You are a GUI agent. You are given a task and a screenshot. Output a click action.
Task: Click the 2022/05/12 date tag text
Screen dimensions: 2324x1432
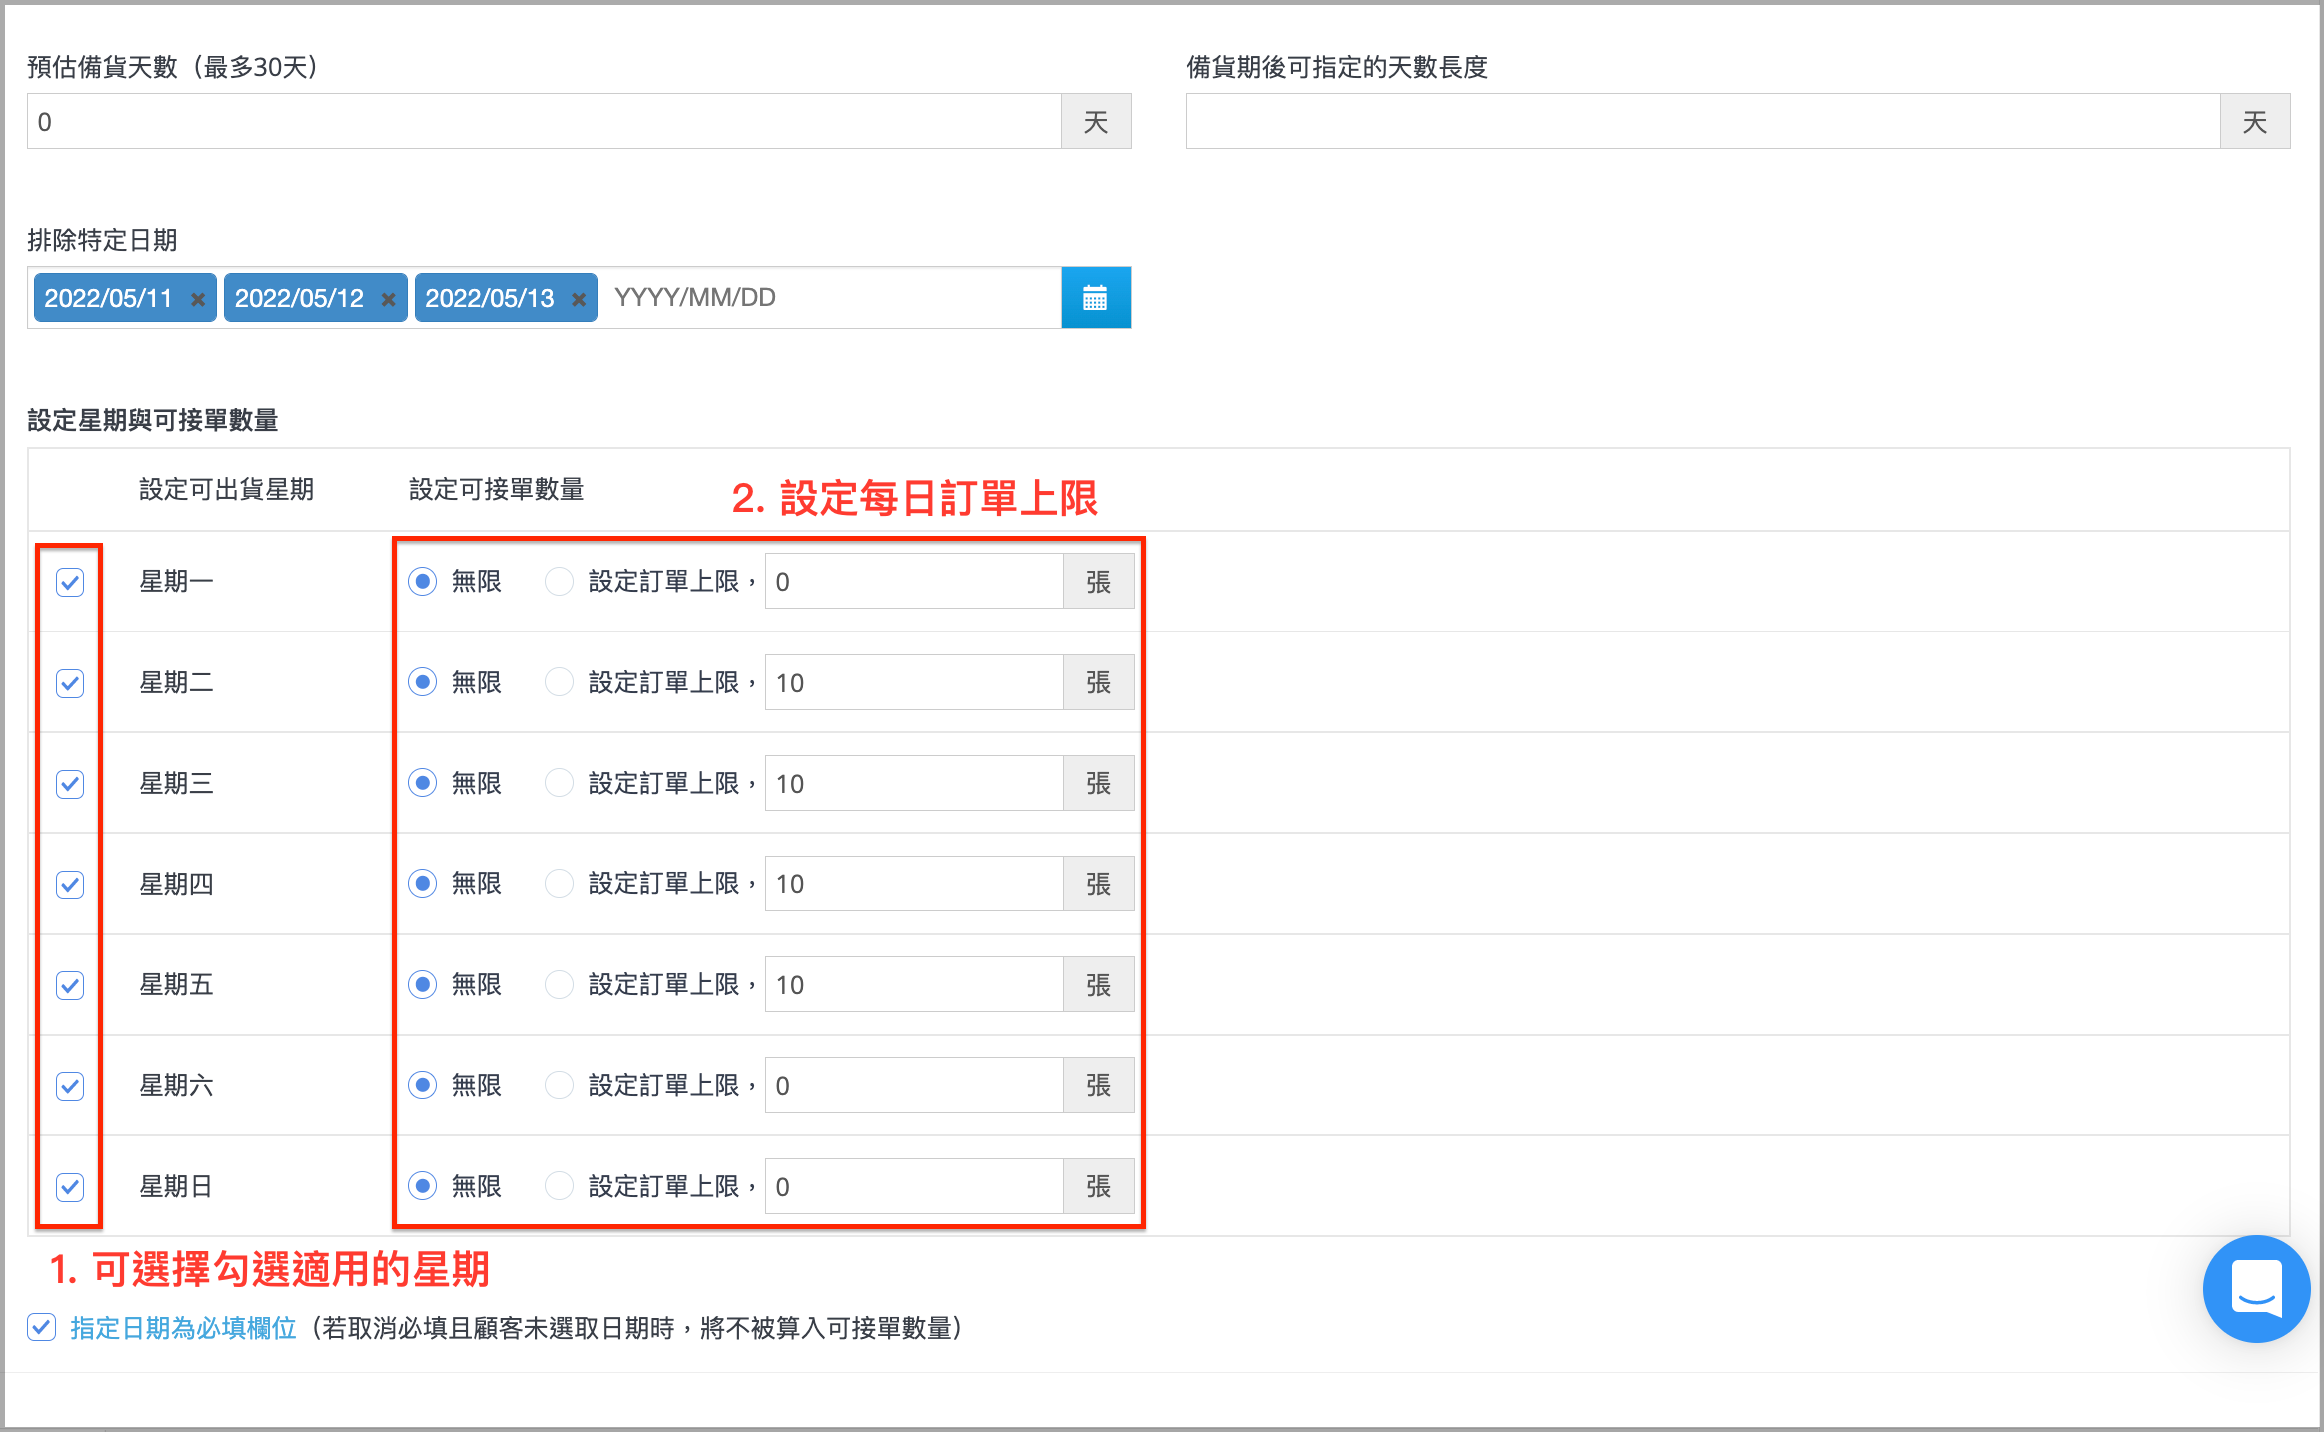point(299,298)
